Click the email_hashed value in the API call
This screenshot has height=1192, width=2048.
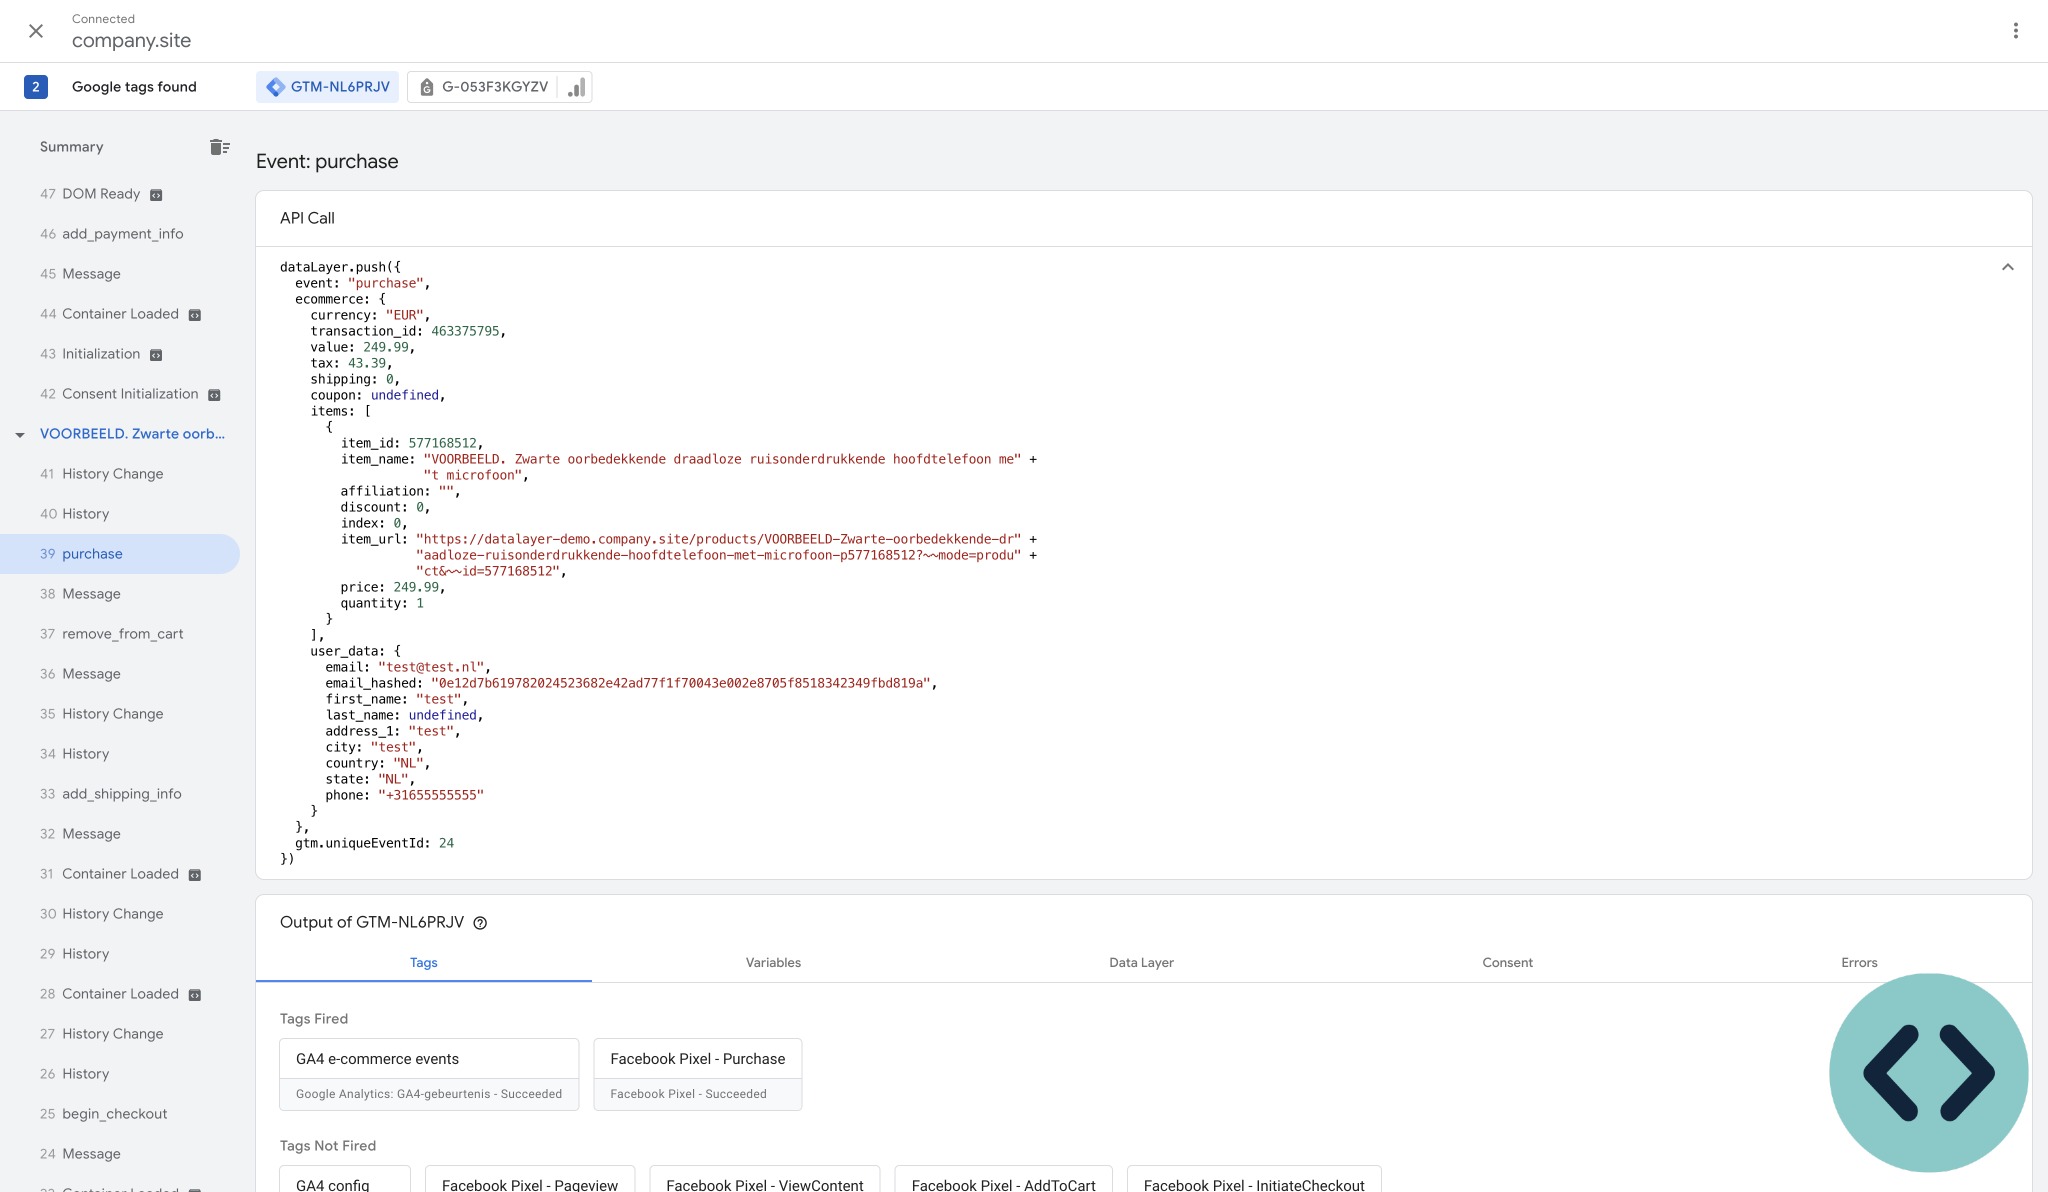coord(680,683)
